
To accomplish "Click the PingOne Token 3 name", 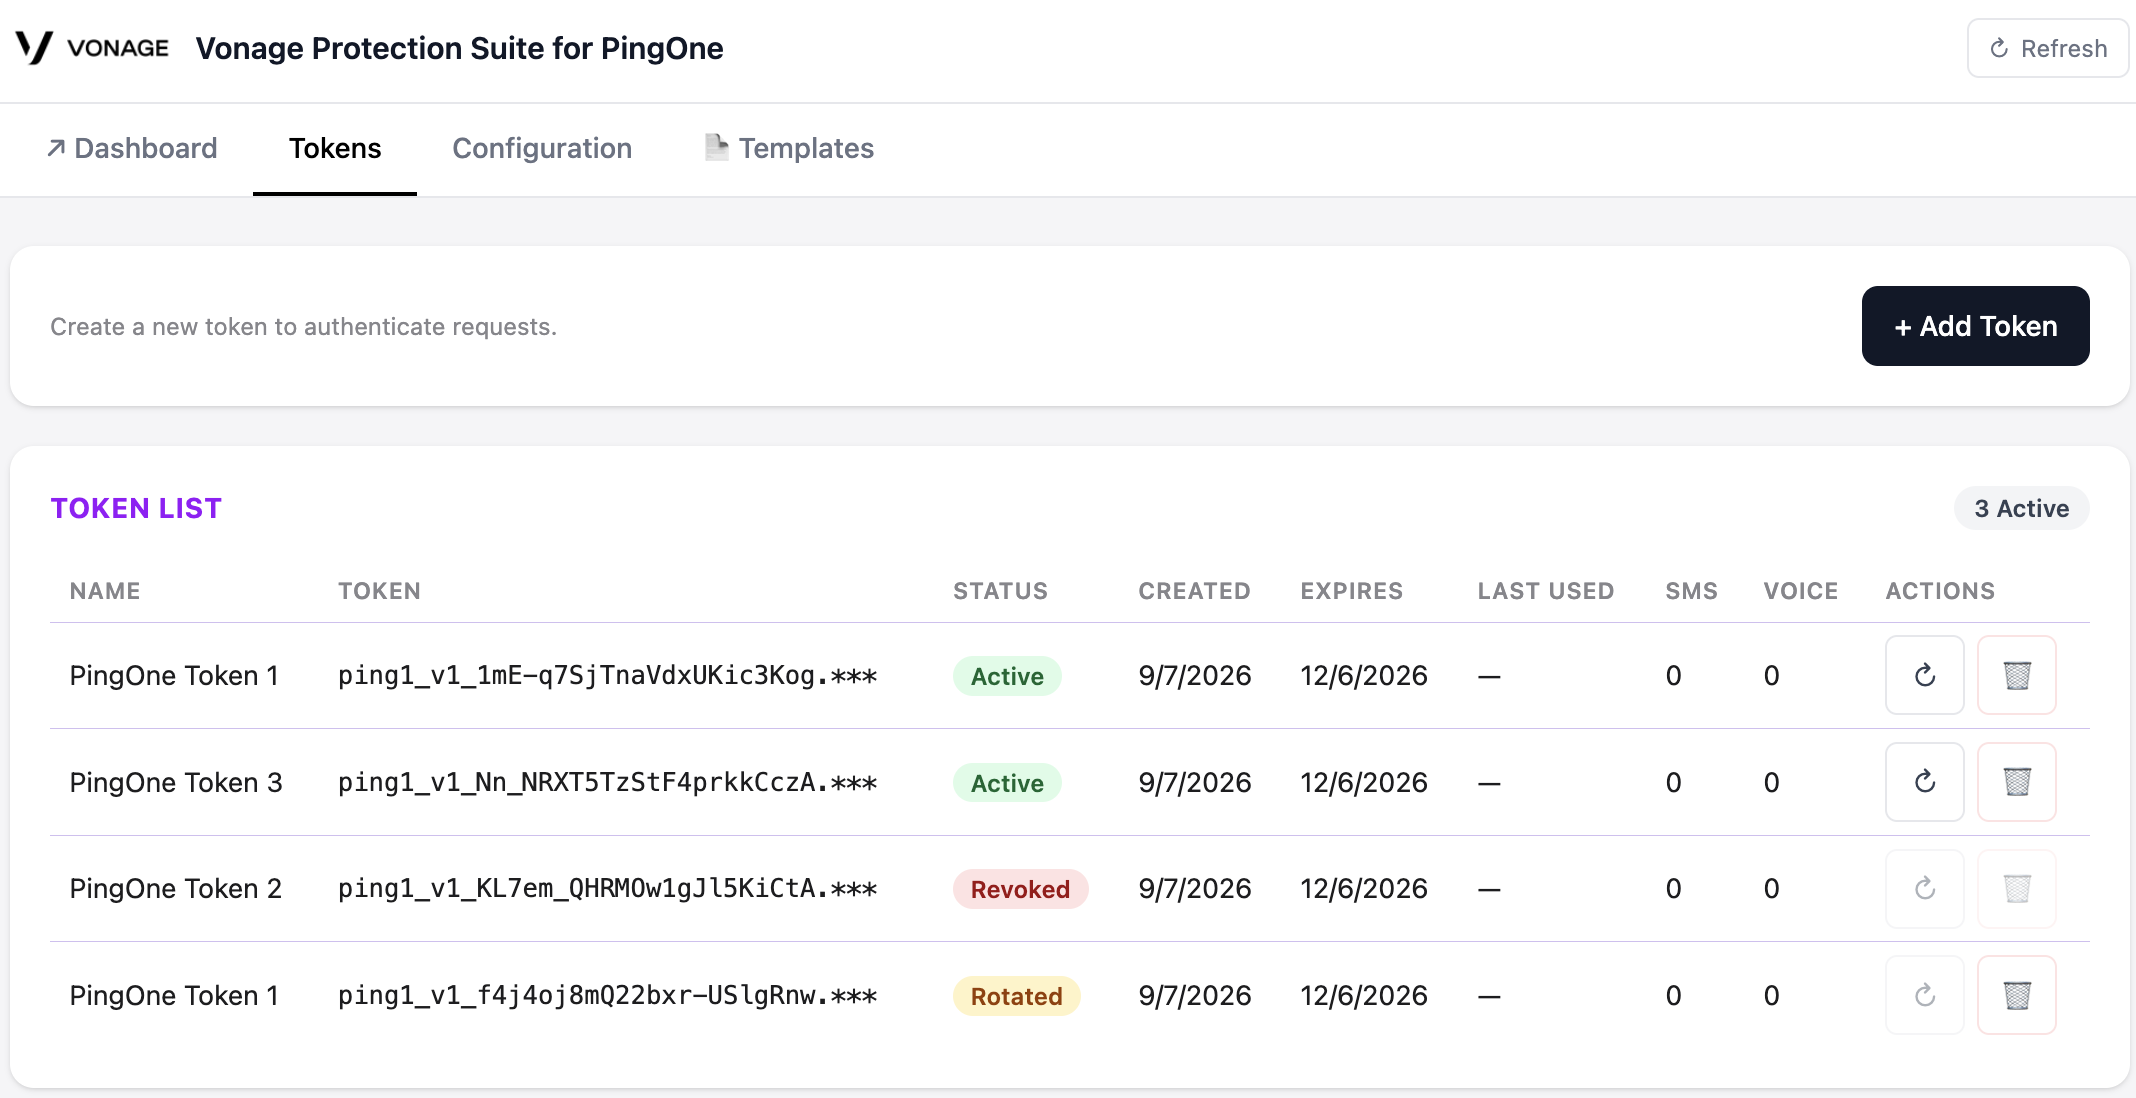I will pyautogui.click(x=176, y=782).
